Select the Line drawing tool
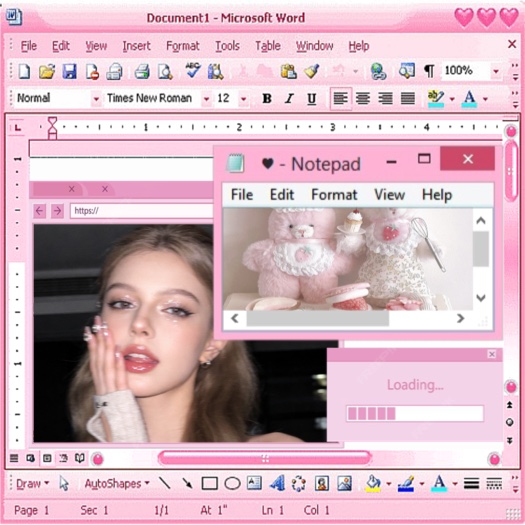Screen dimensions: 525x525 164,483
